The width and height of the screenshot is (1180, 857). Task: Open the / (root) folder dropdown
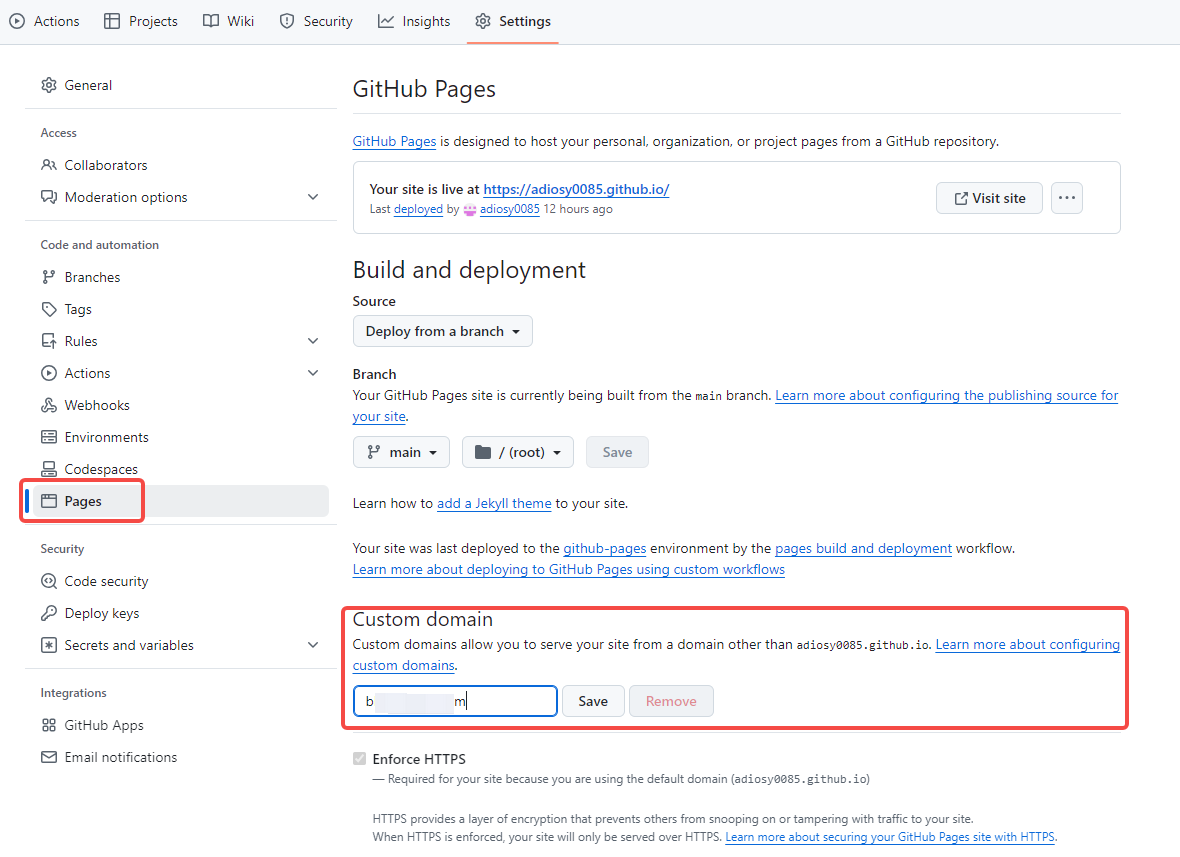click(x=518, y=452)
